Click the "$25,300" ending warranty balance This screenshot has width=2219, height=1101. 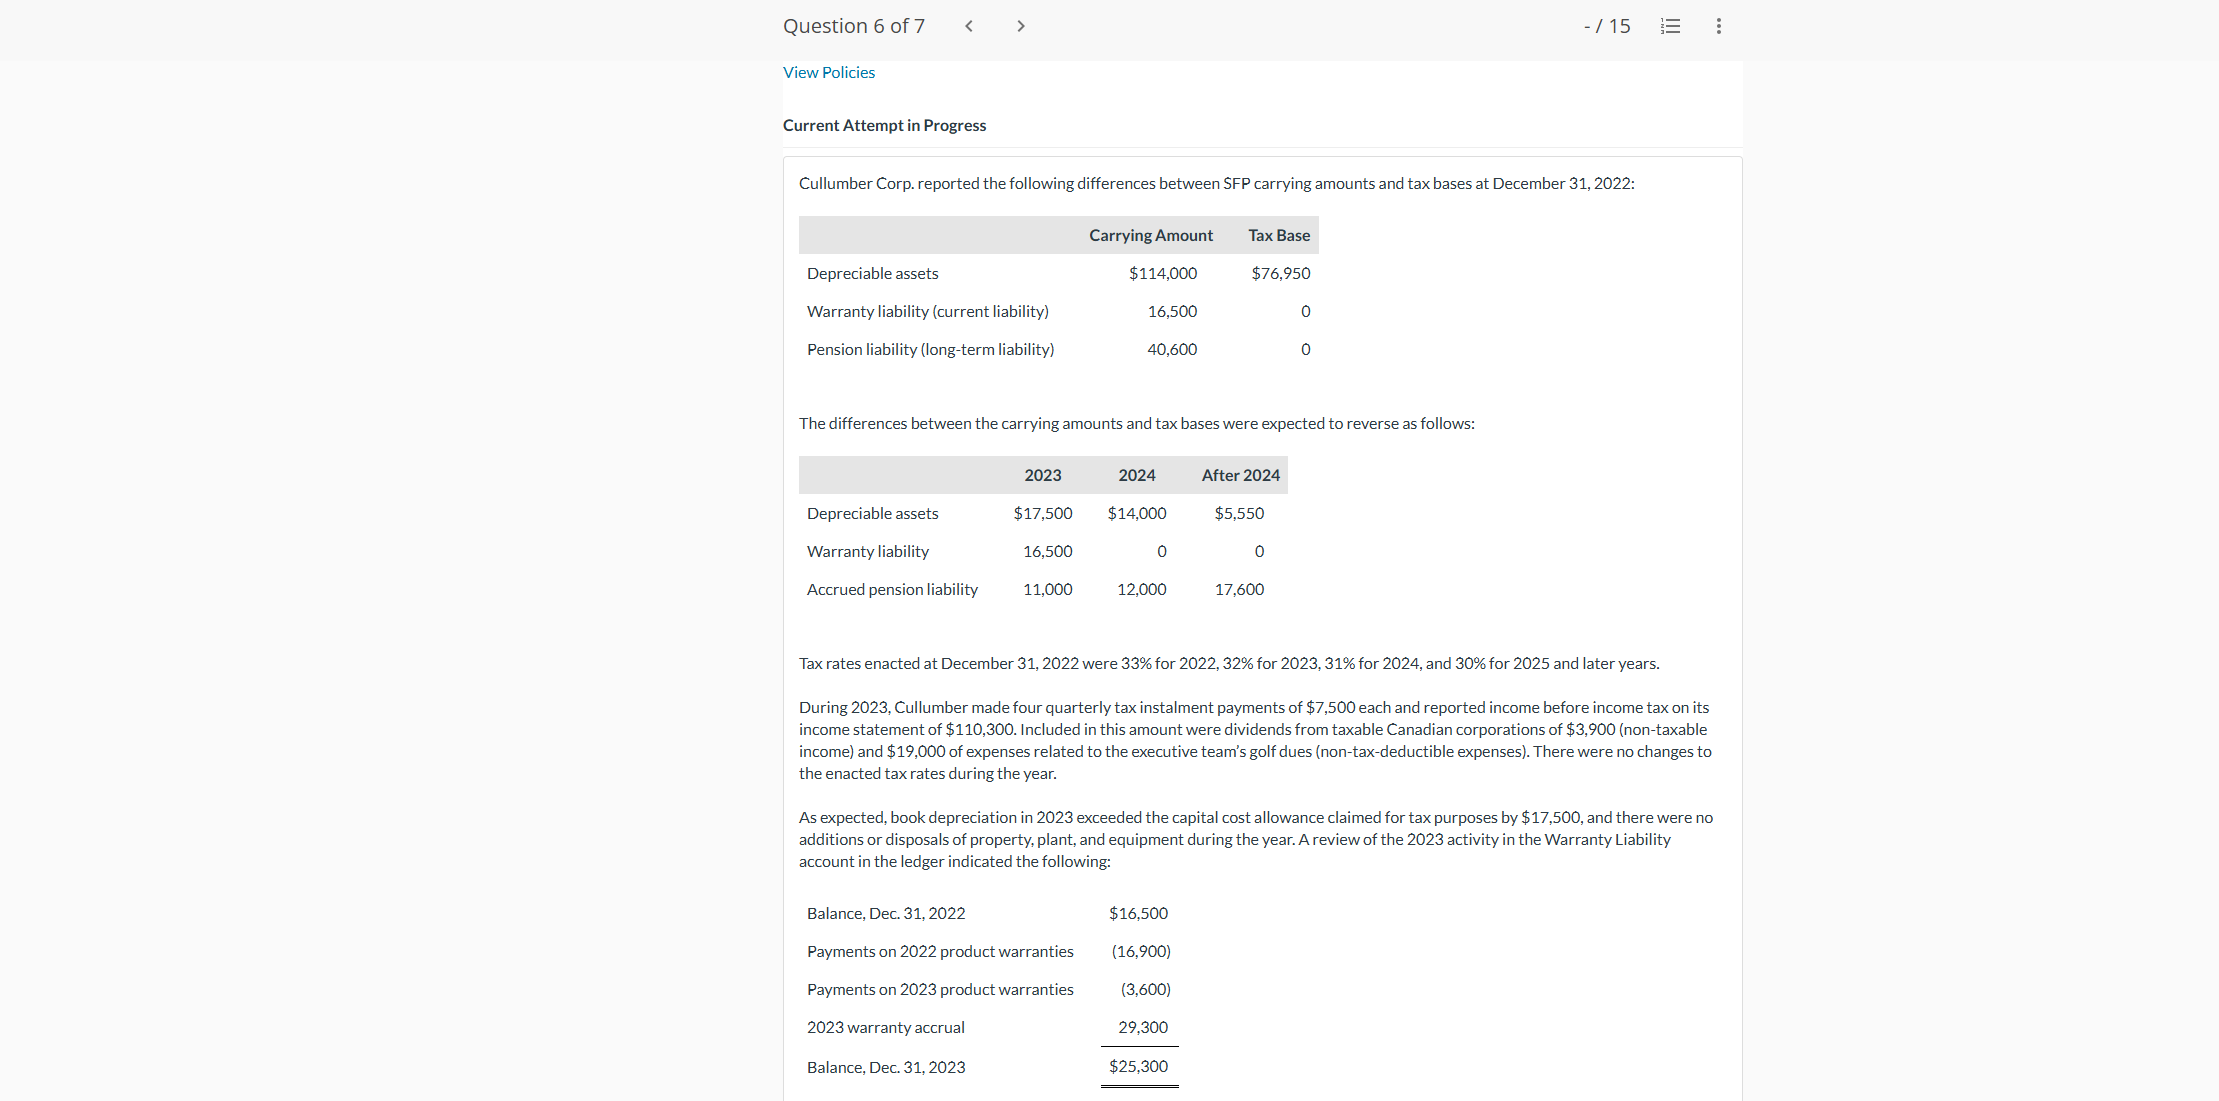pyautogui.click(x=1138, y=1066)
